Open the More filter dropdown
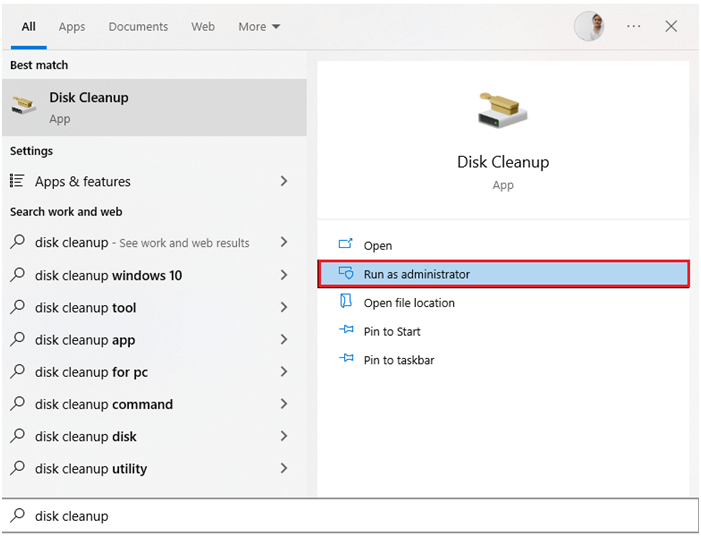The image size is (701, 538). tap(259, 27)
